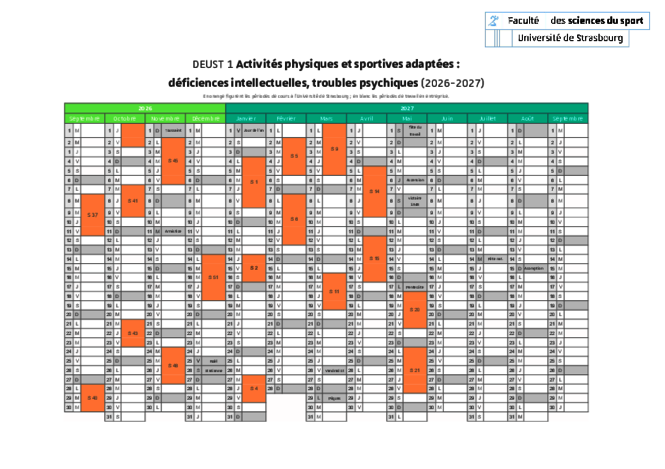Select the orange S 51 week block
The image size is (665, 469).
pos(213,277)
